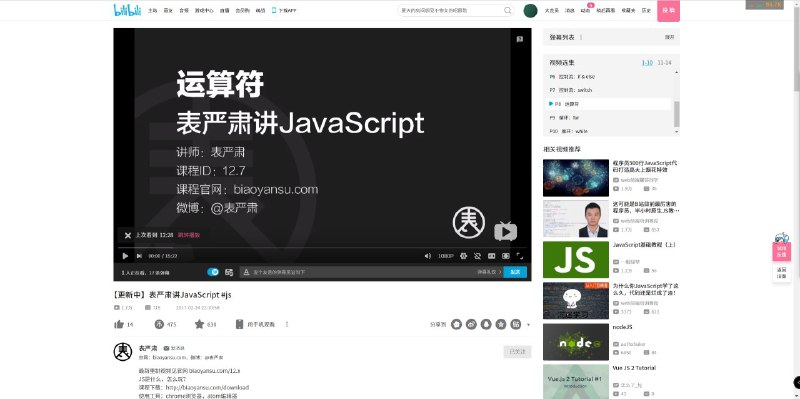Open the uploader avatar 表严肃
Image resolution: width=800 pixels, height=399 pixels.
122,352
